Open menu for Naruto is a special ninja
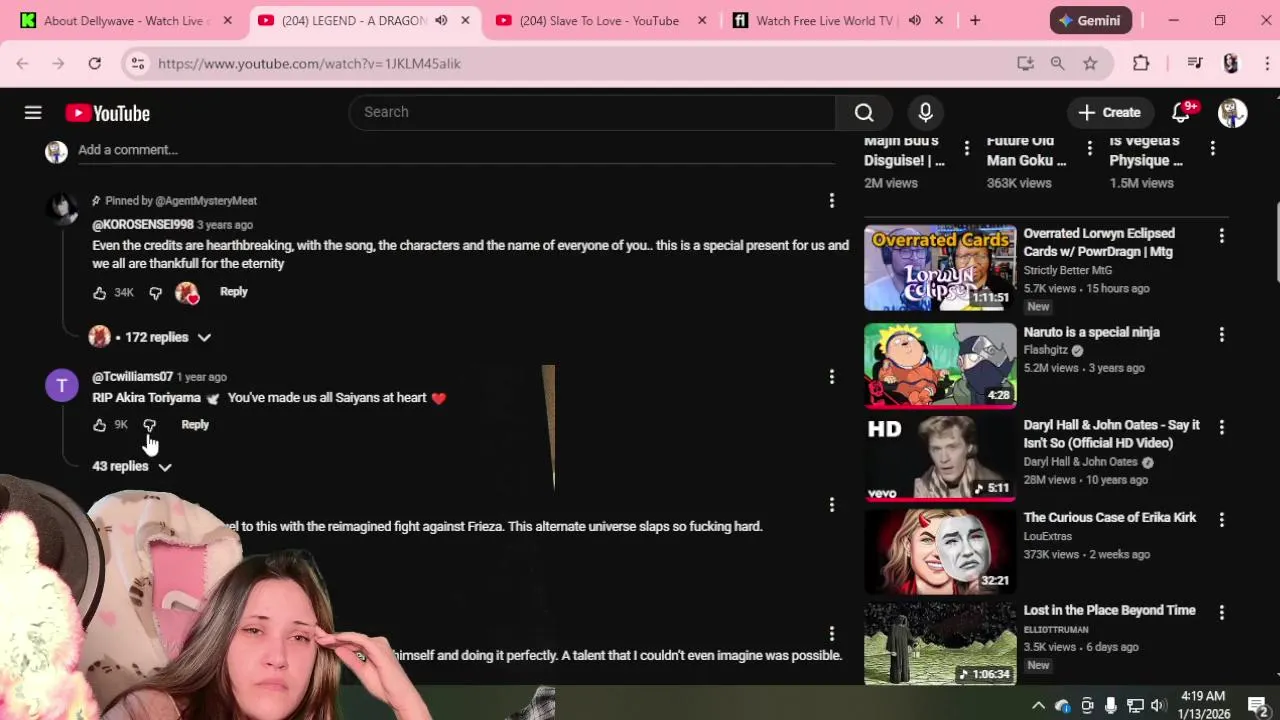 point(1221,334)
